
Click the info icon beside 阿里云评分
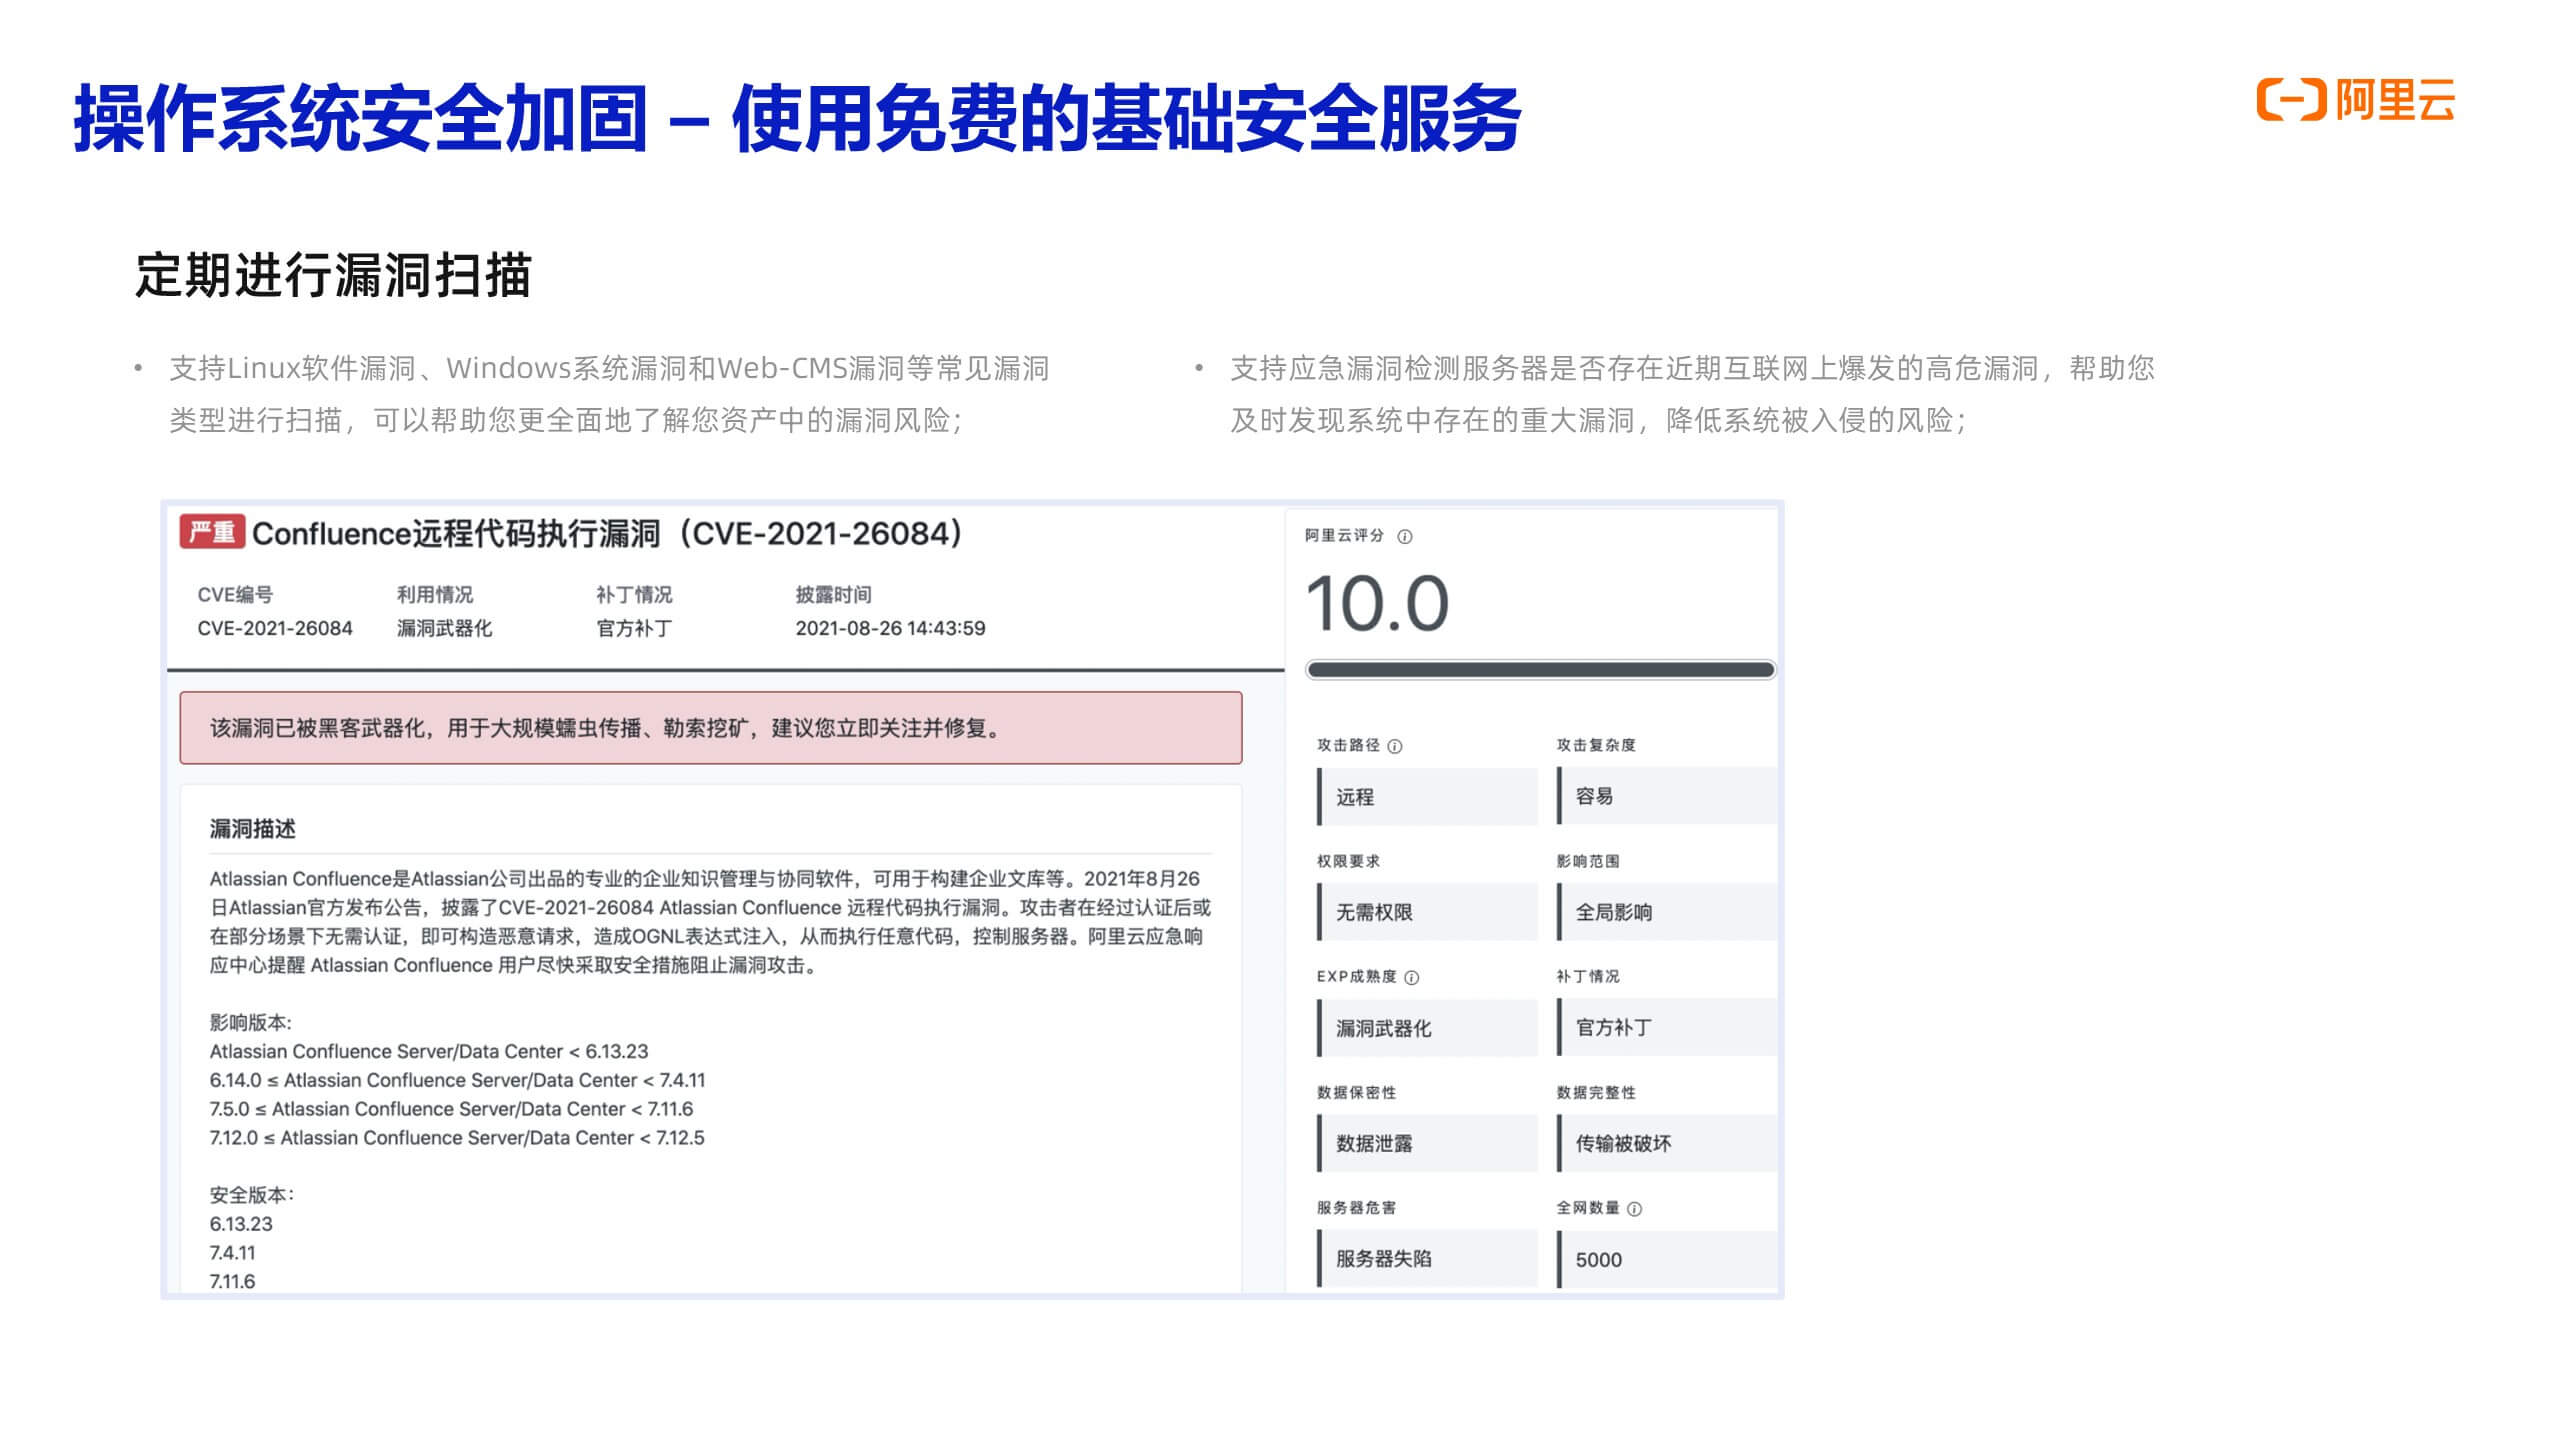pyautogui.click(x=1405, y=537)
